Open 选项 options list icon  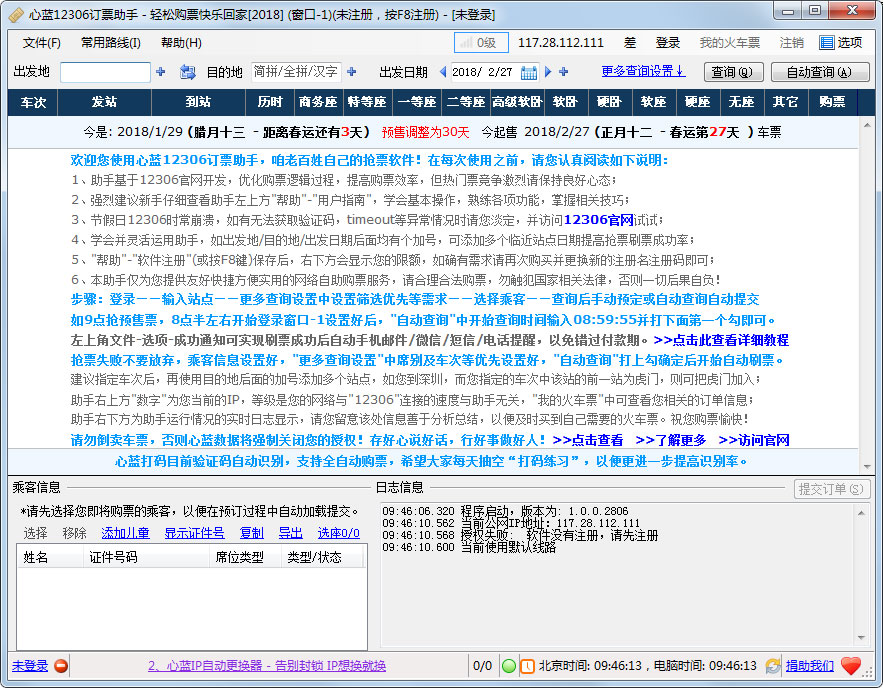click(x=827, y=42)
